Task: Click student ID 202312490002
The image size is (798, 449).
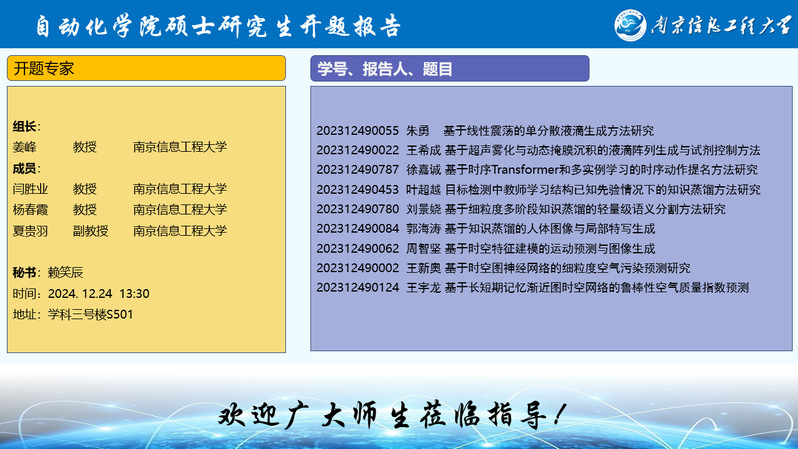Action: [x=357, y=268]
